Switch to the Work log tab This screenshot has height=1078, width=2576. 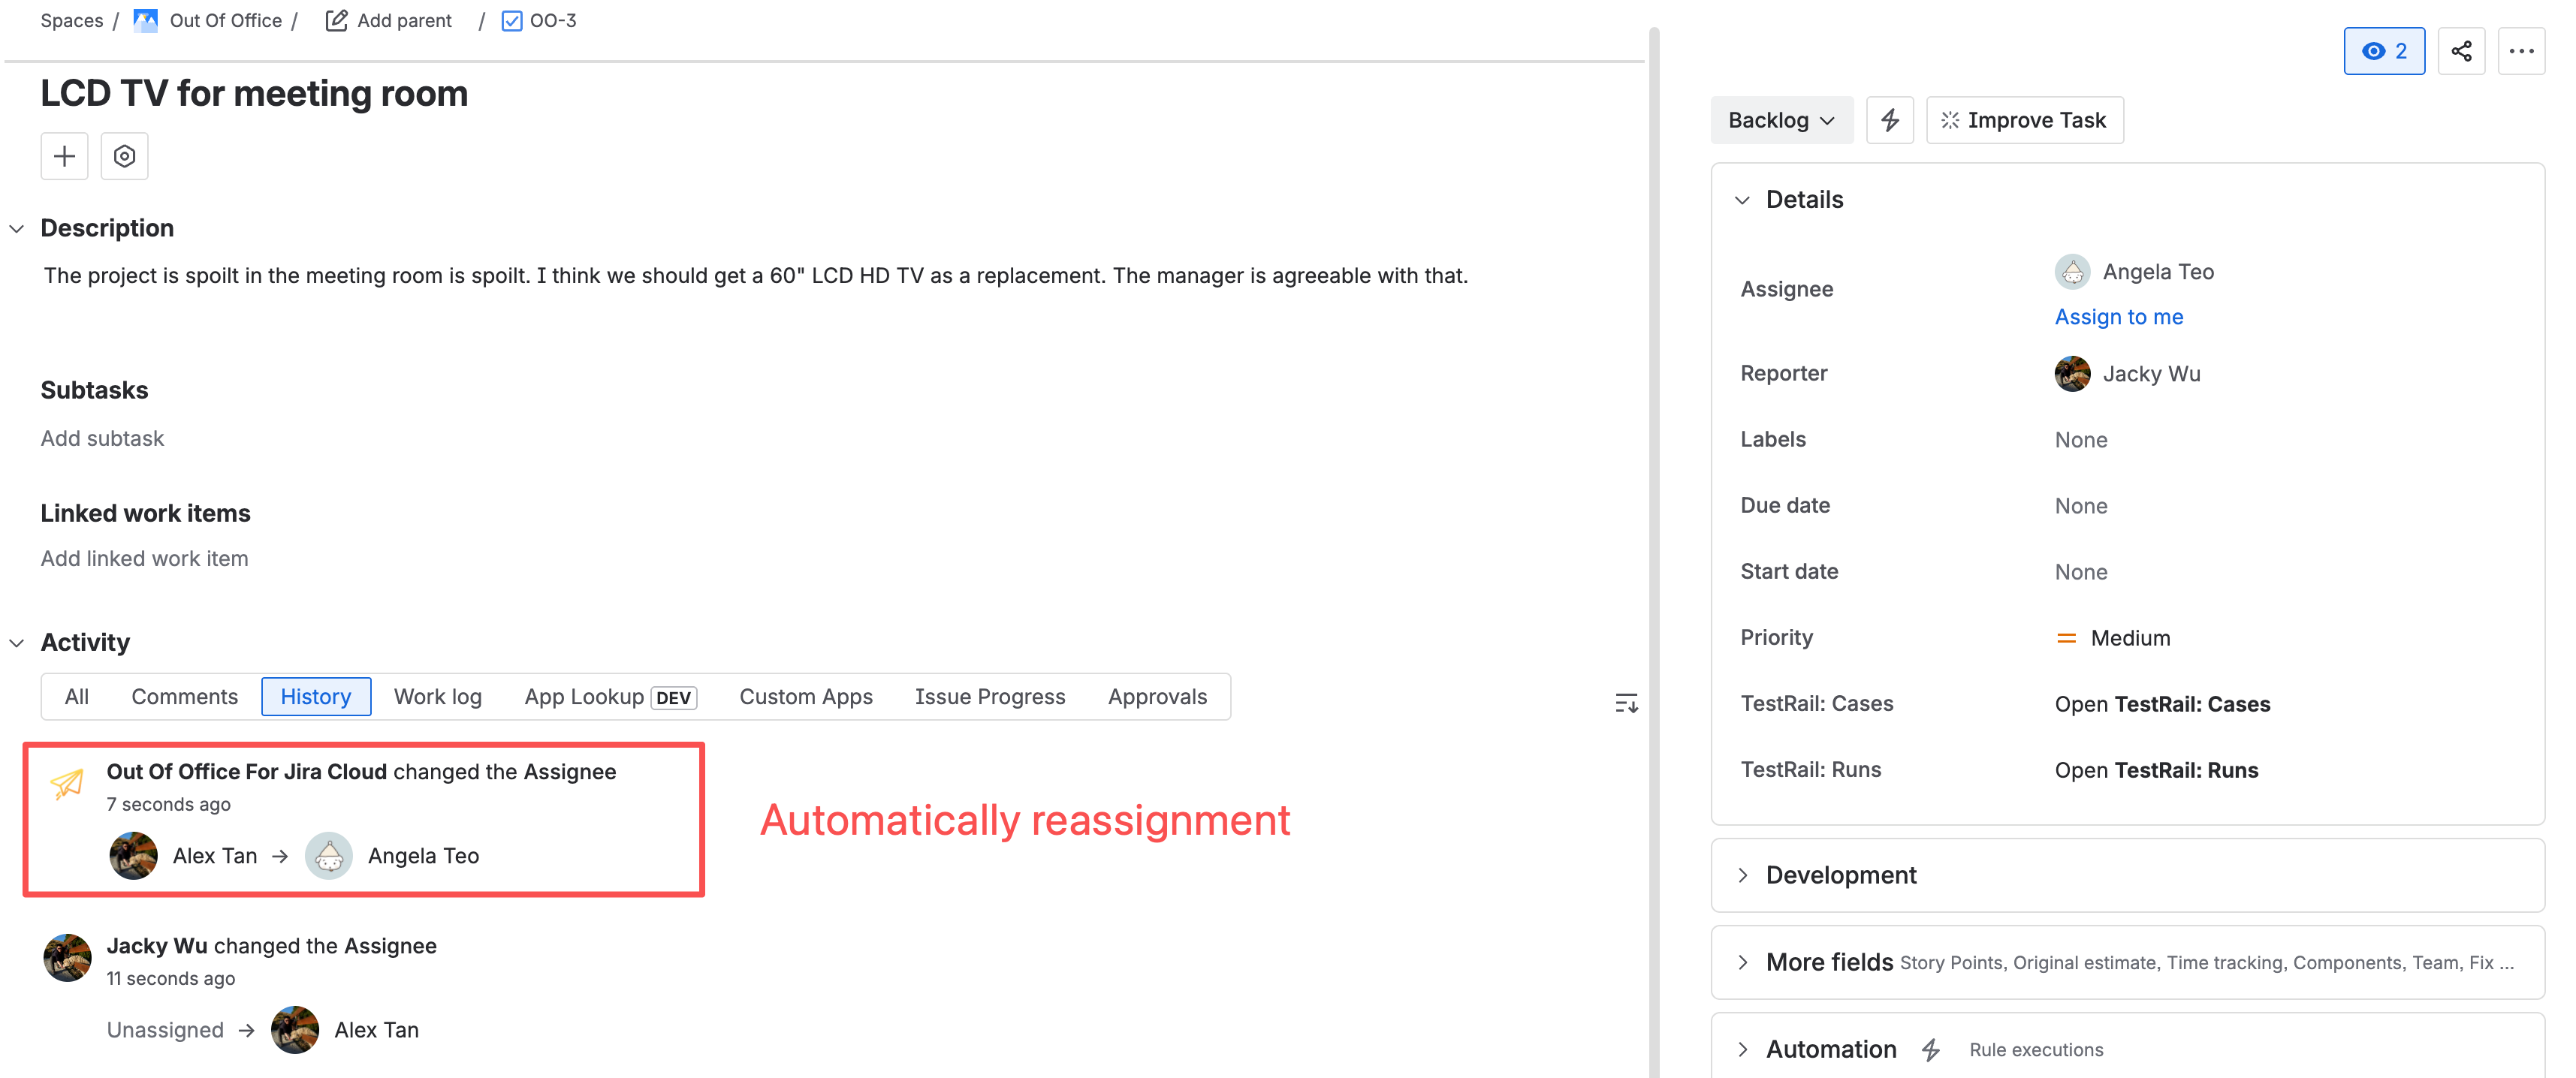click(x=437, y=697)
